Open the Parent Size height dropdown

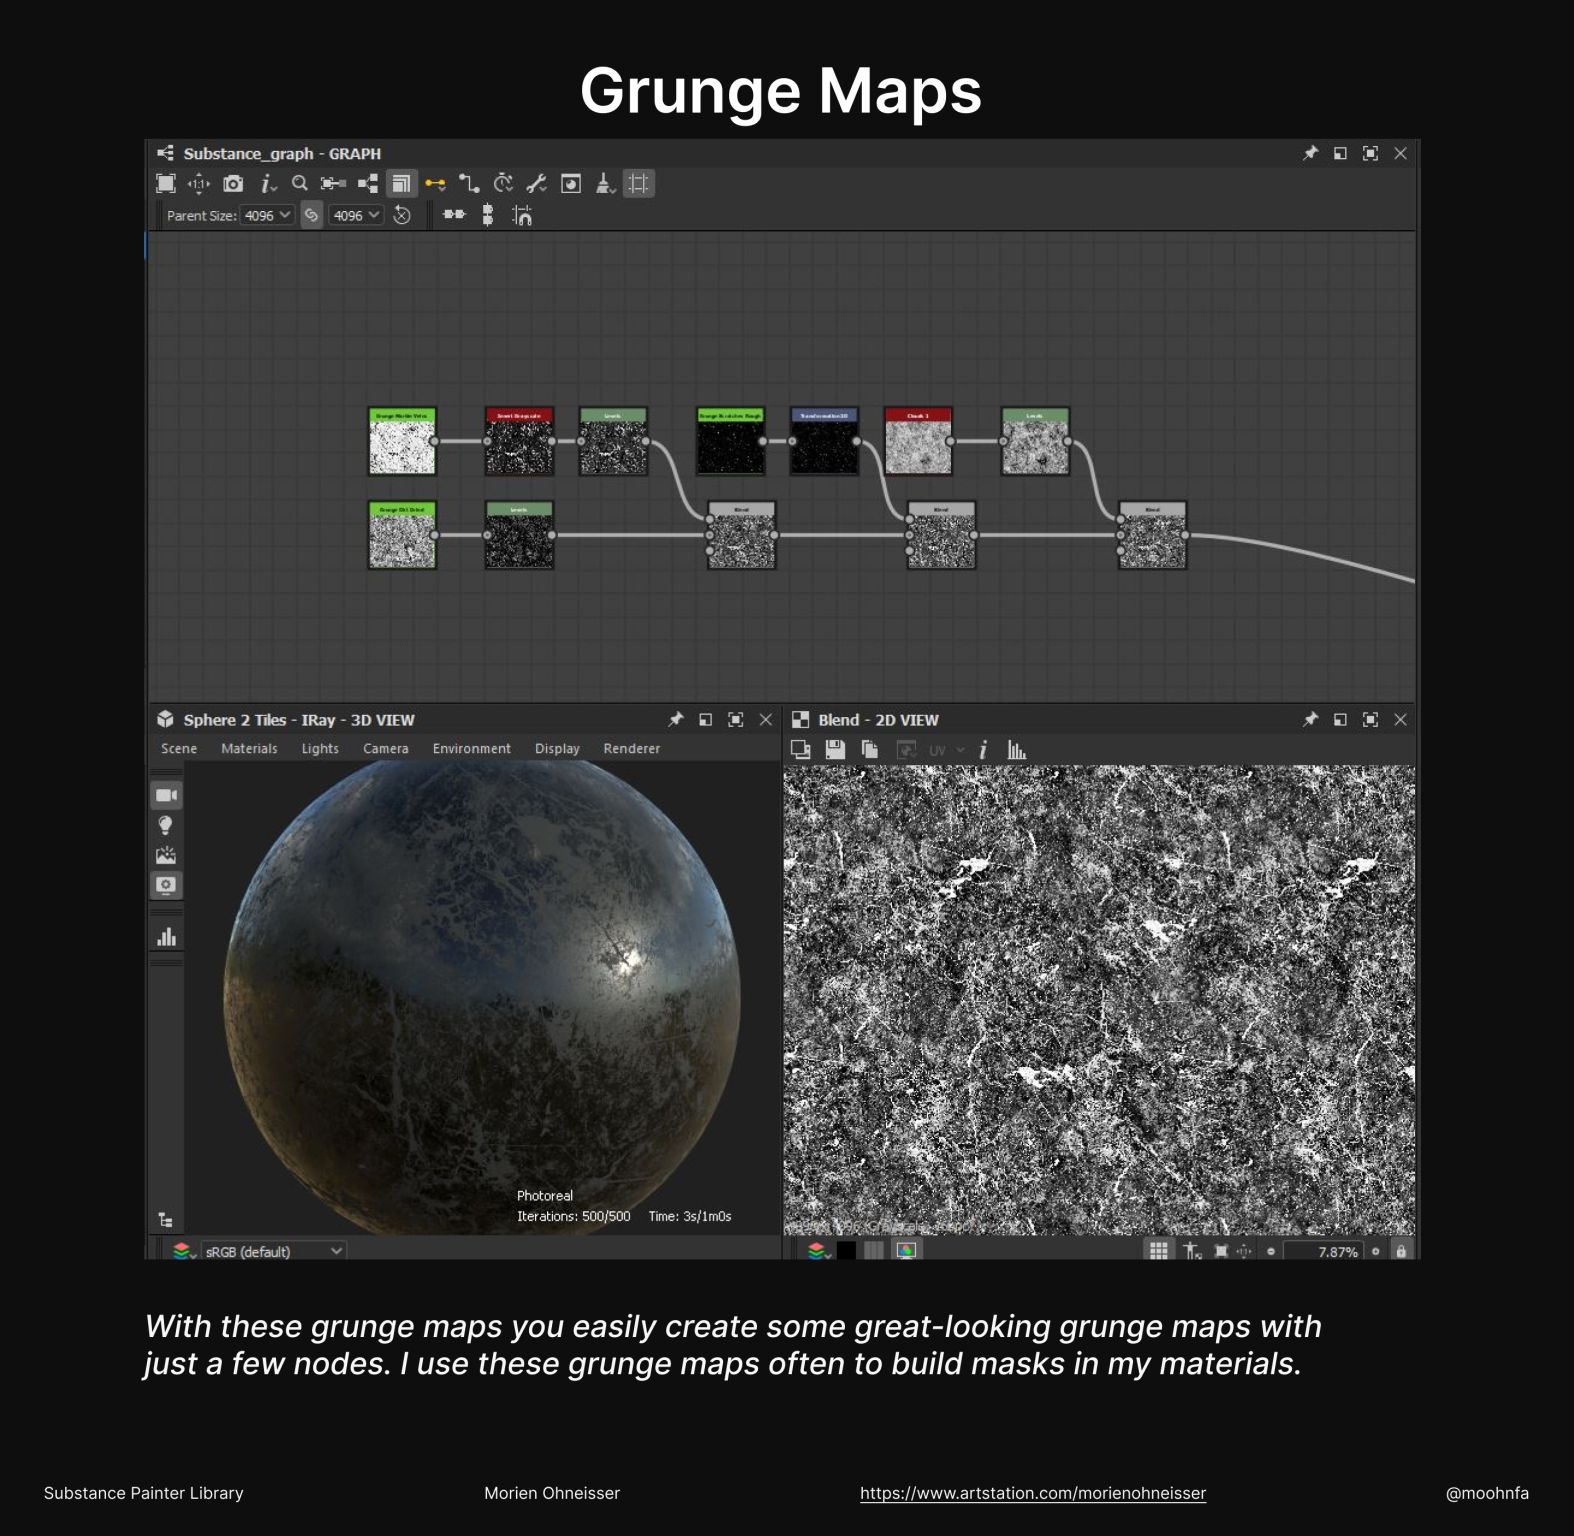point(356,215)
